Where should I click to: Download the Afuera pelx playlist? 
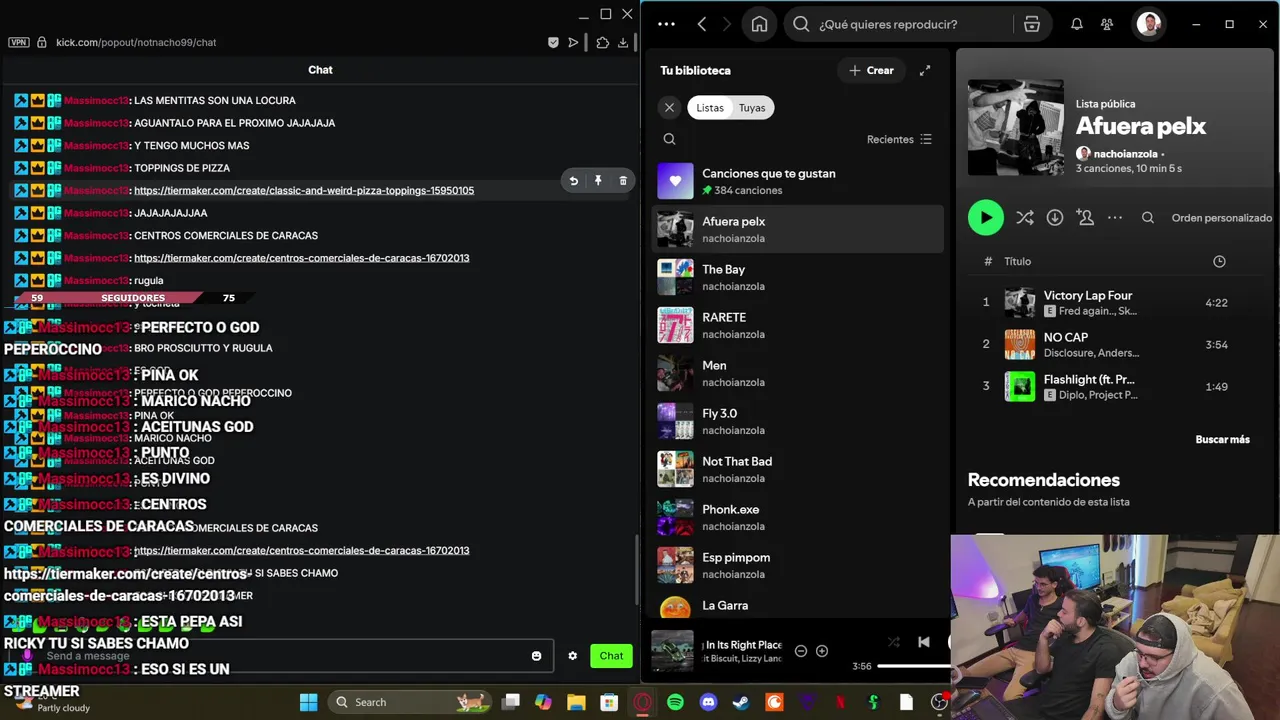click(x=1055, y=217)
